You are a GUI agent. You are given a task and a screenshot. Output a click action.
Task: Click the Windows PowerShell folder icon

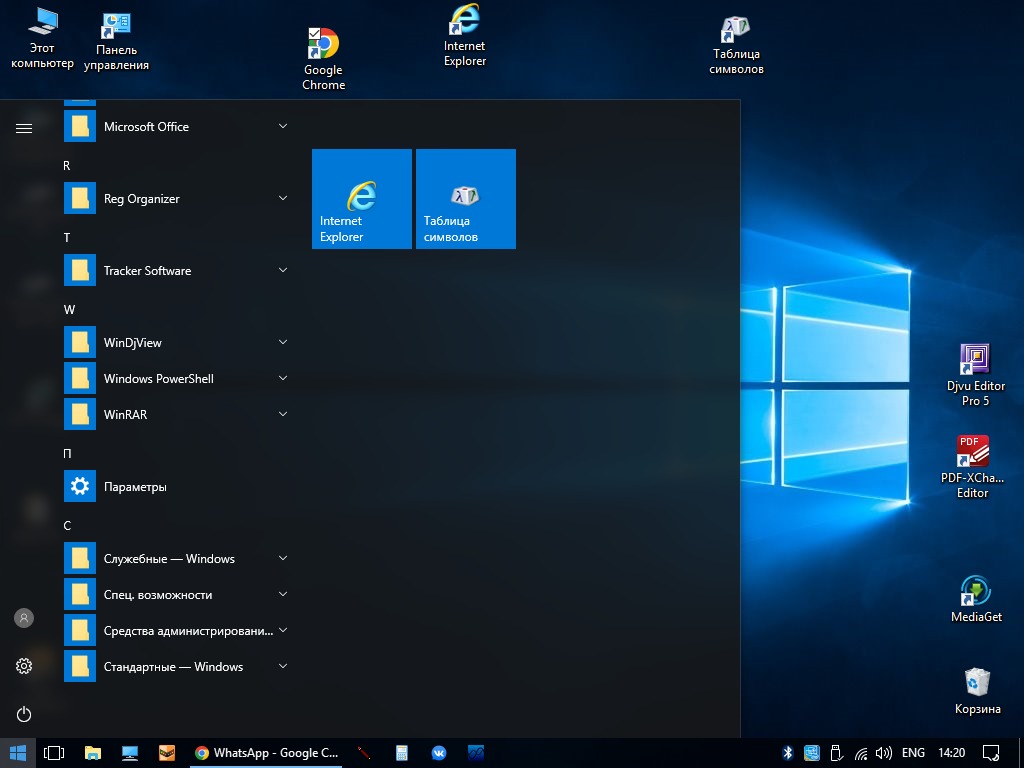click(x=80, y=378)
